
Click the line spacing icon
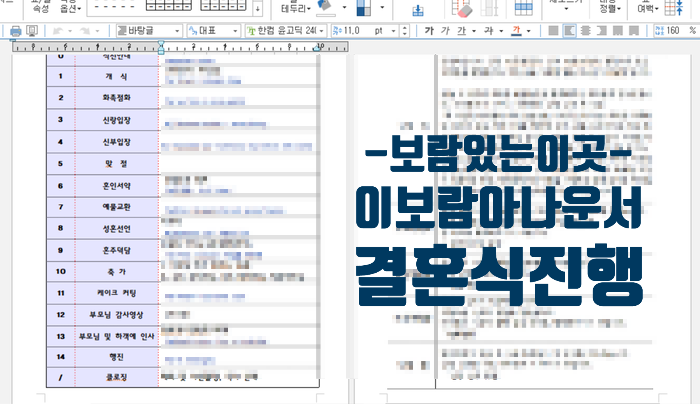coord(659,31)
